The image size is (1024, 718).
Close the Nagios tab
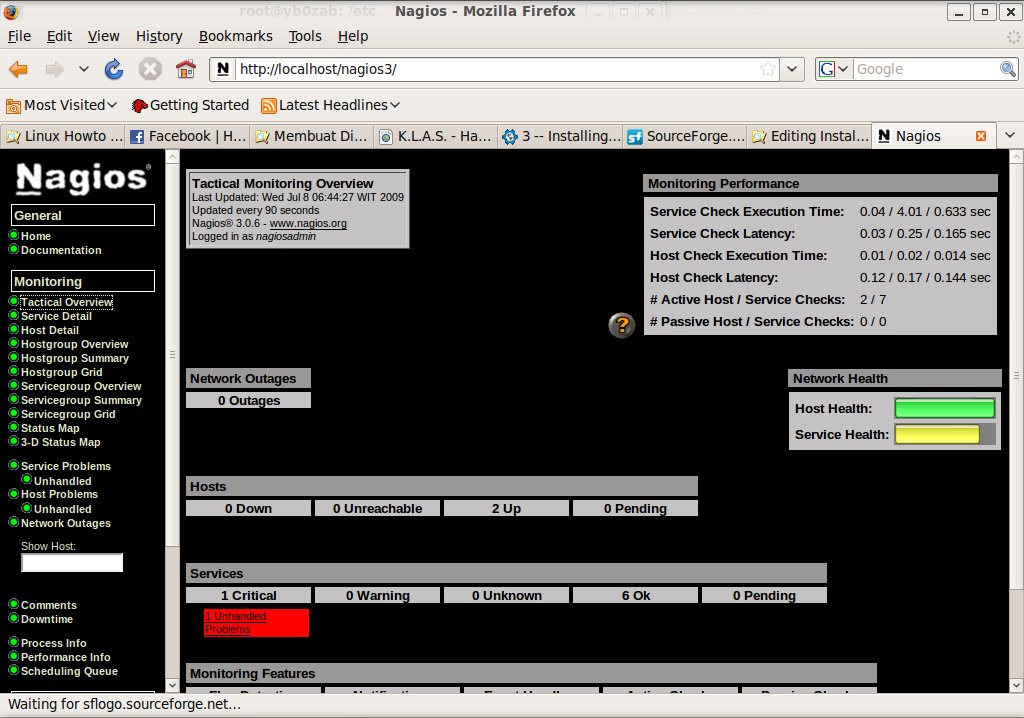980,136
